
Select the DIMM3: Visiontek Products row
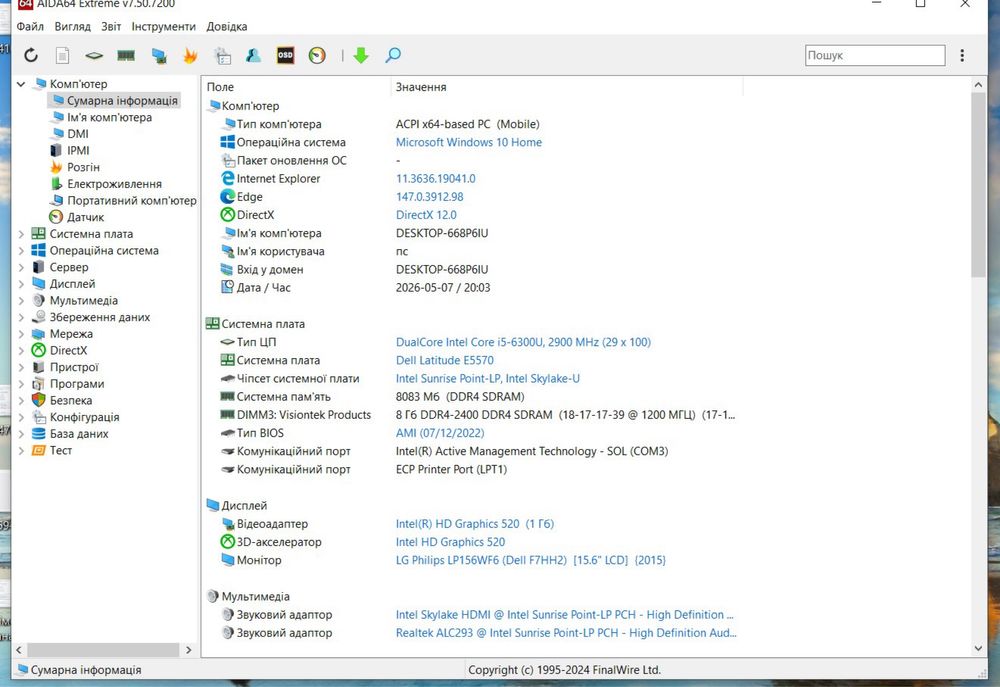coord(472,415)
